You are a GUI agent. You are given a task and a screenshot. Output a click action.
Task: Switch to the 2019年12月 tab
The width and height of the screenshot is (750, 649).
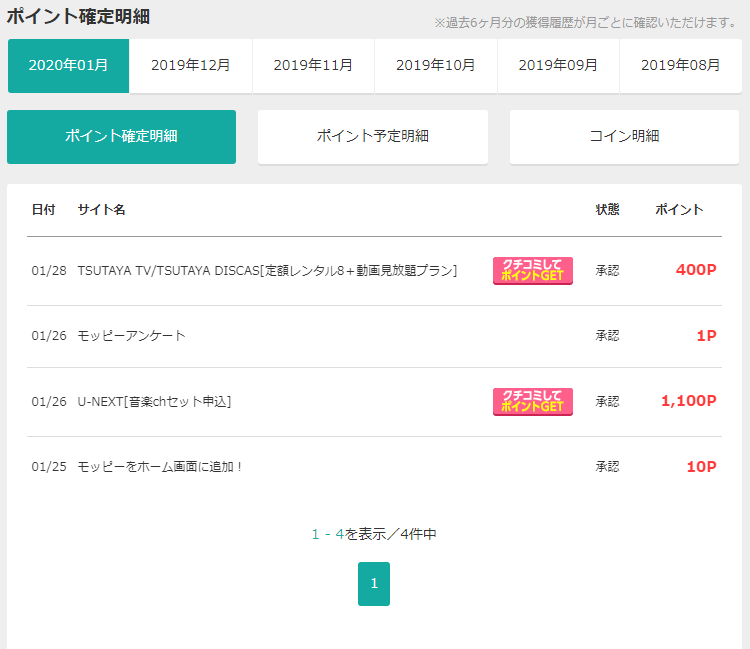[191, 66]
